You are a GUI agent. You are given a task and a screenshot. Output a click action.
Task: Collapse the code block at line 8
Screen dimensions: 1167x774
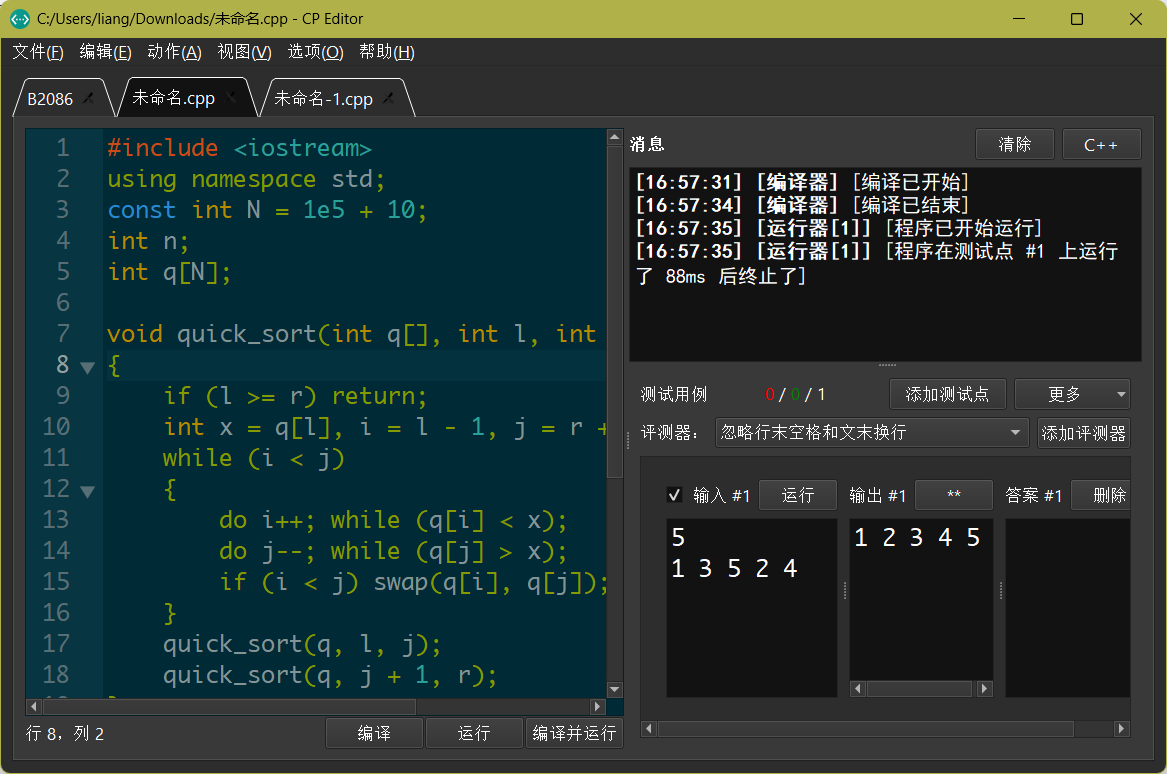point(87,365)
